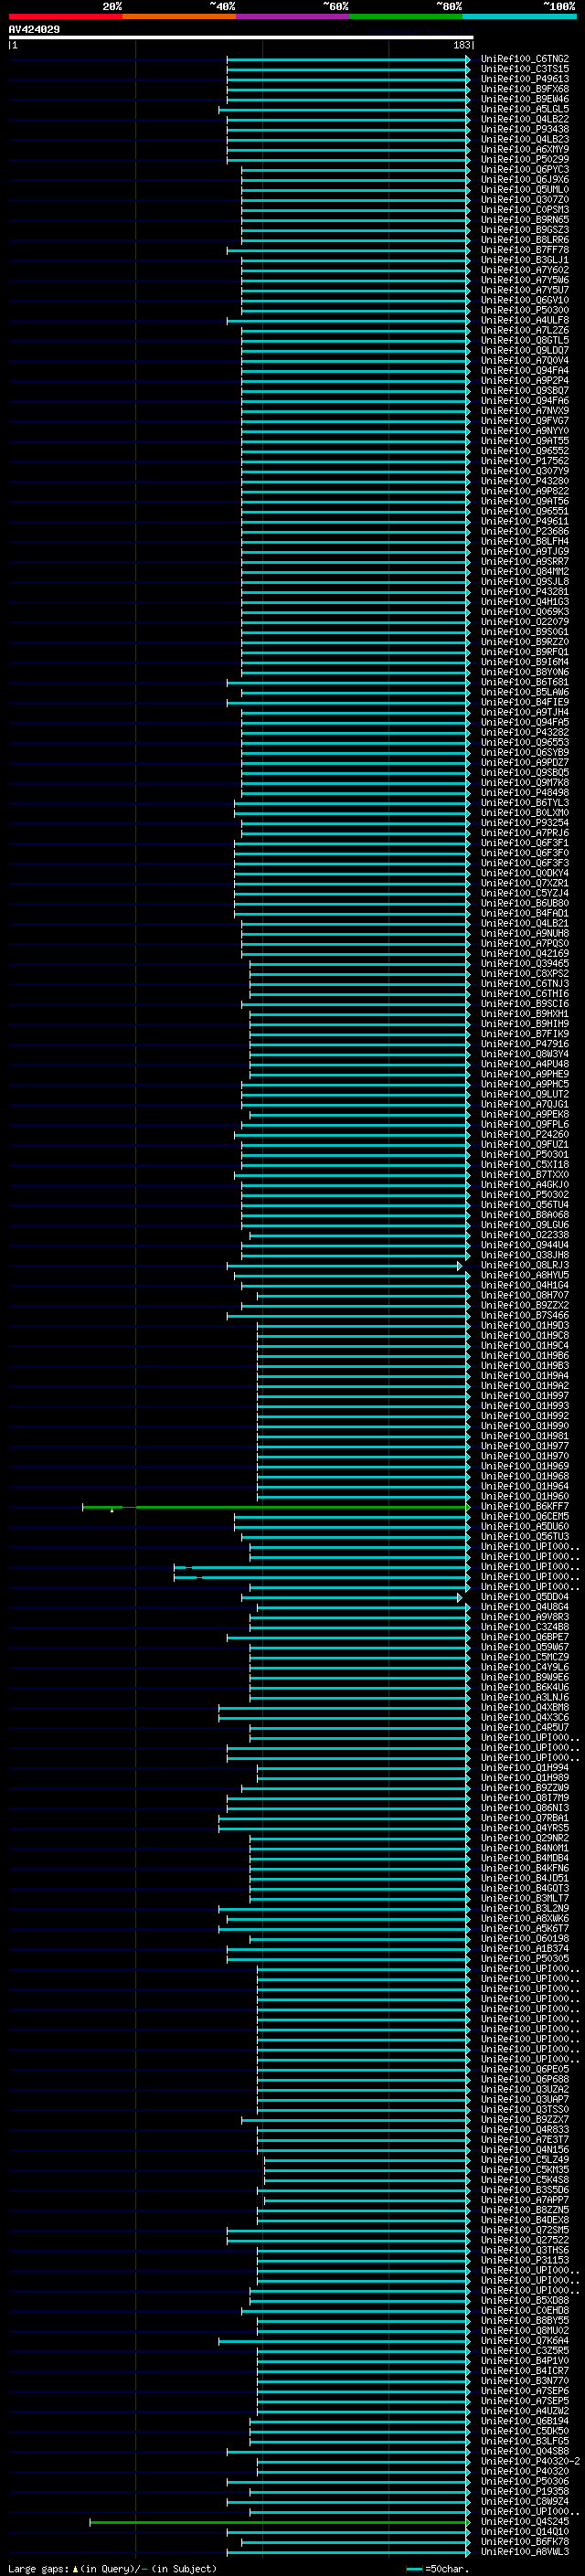Select hit label UniRef100_P50301

525,1154
